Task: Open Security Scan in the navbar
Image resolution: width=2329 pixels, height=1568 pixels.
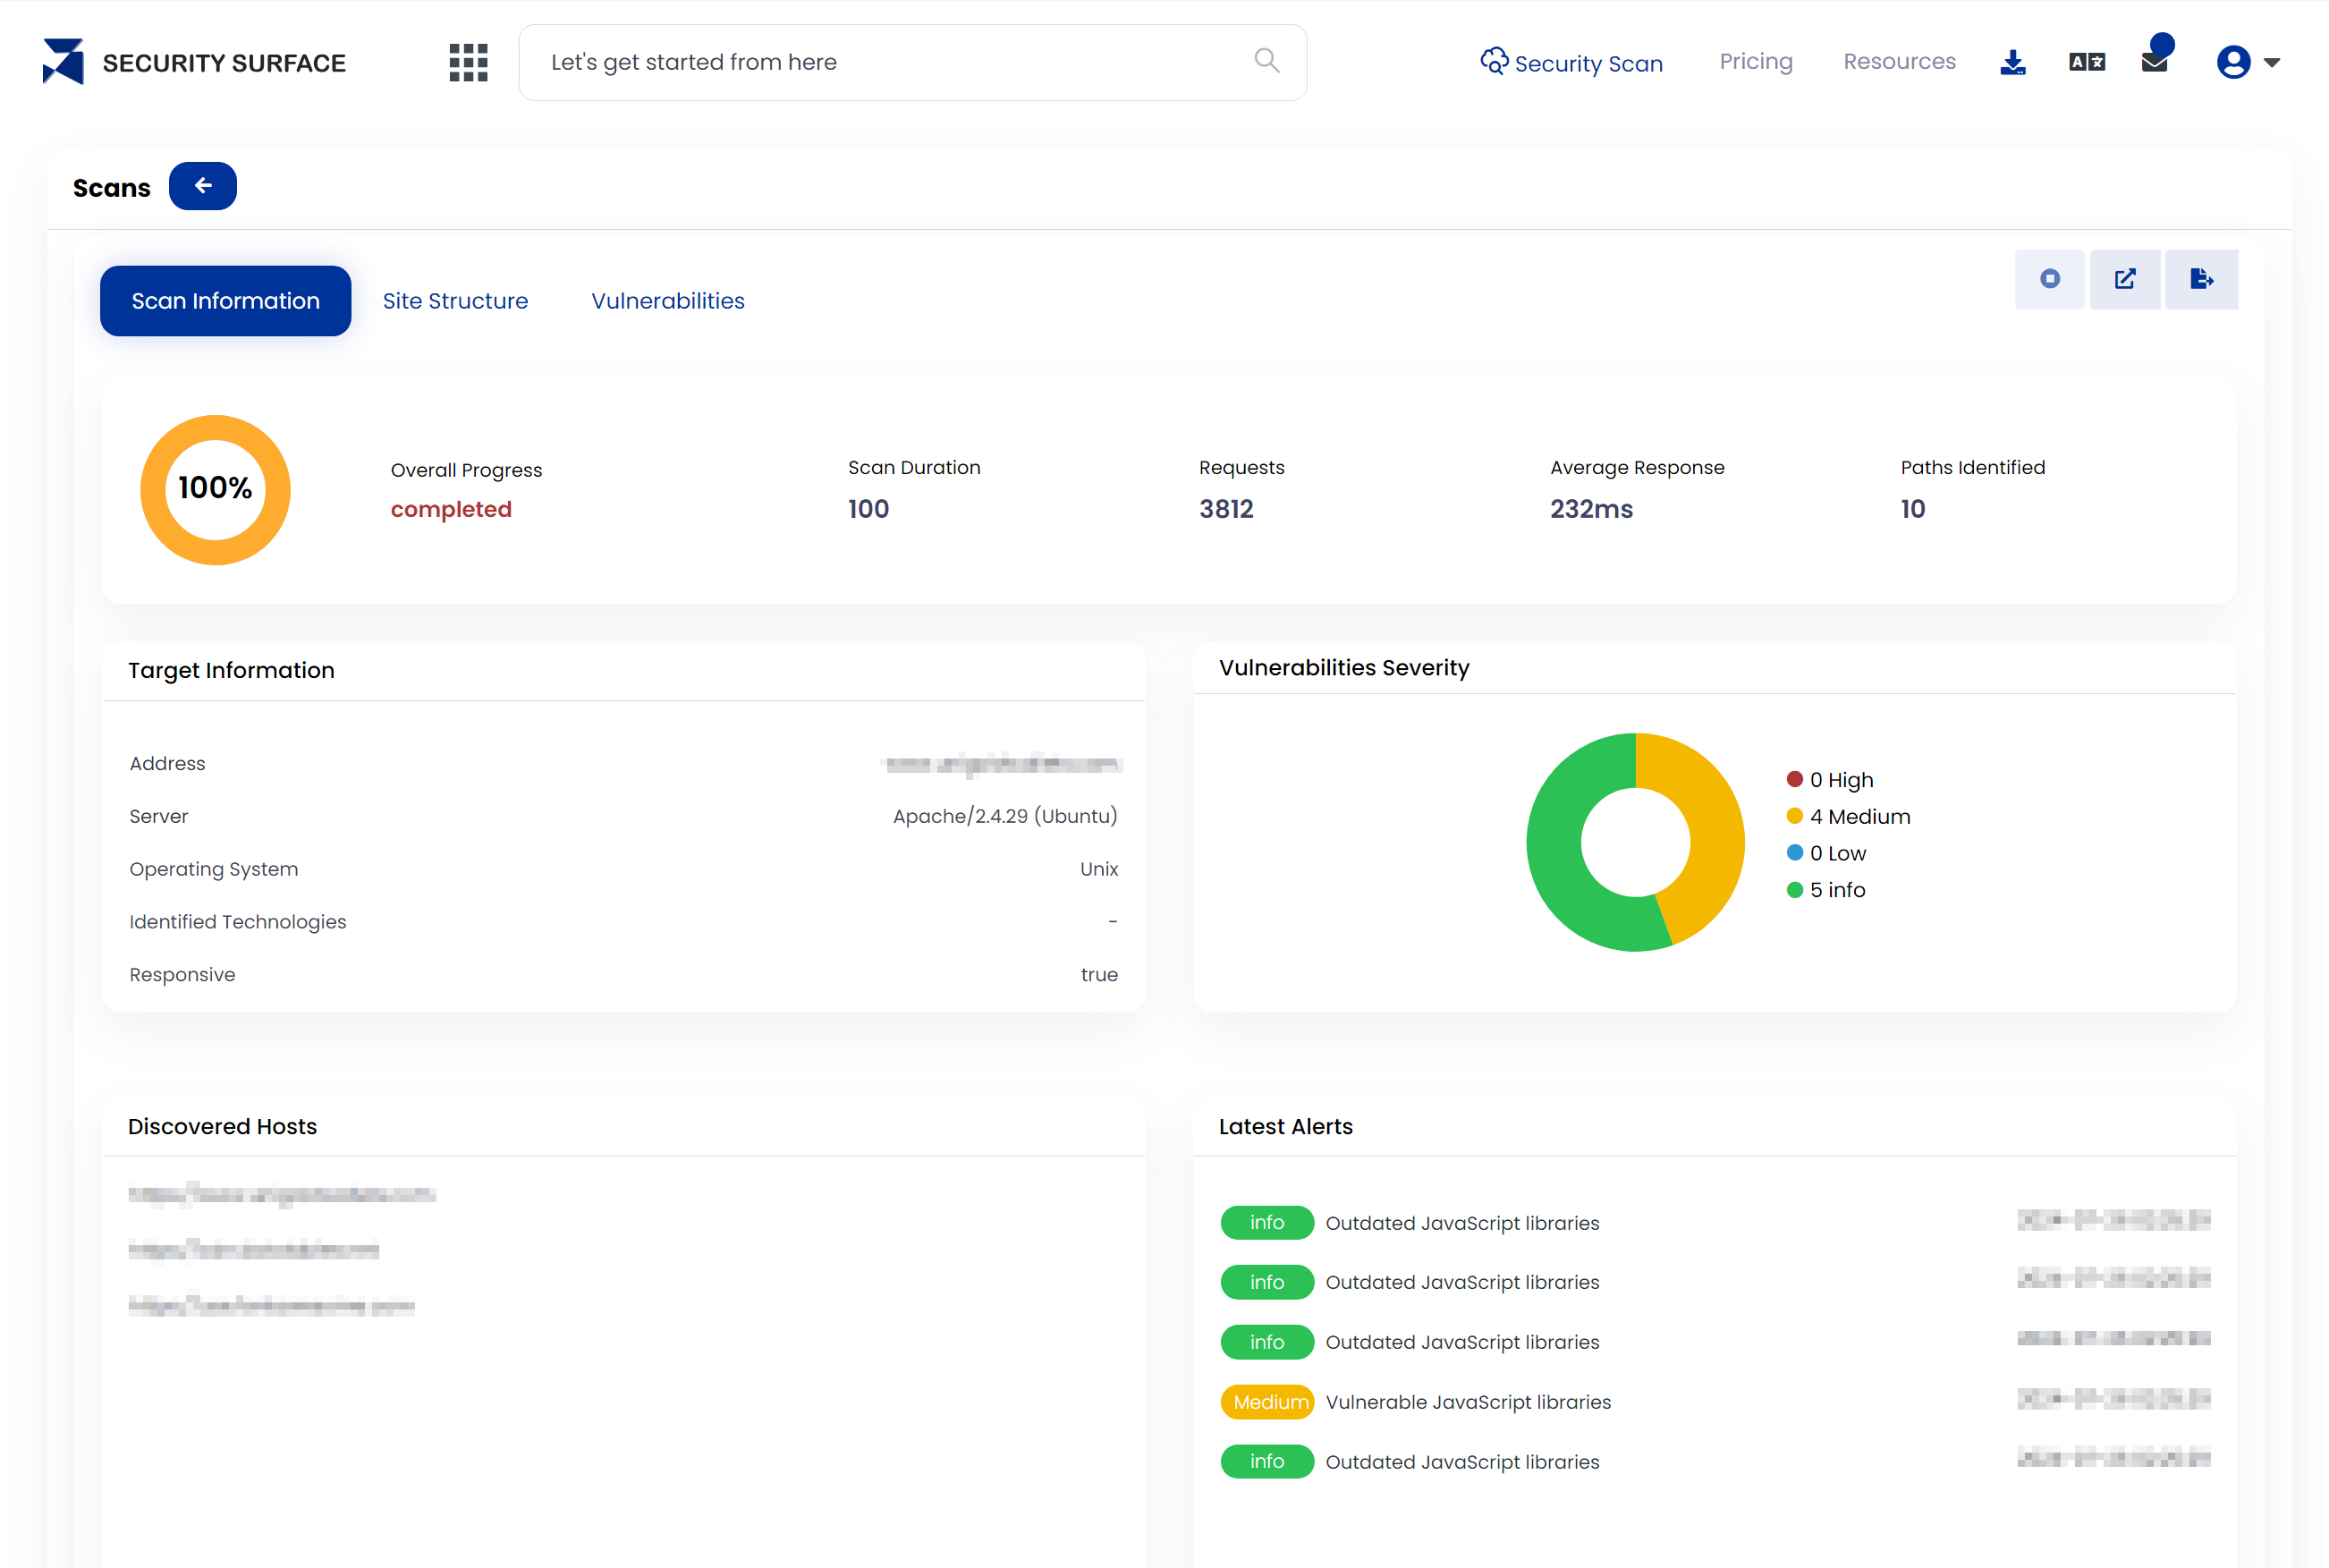Action: point(1571,62)
